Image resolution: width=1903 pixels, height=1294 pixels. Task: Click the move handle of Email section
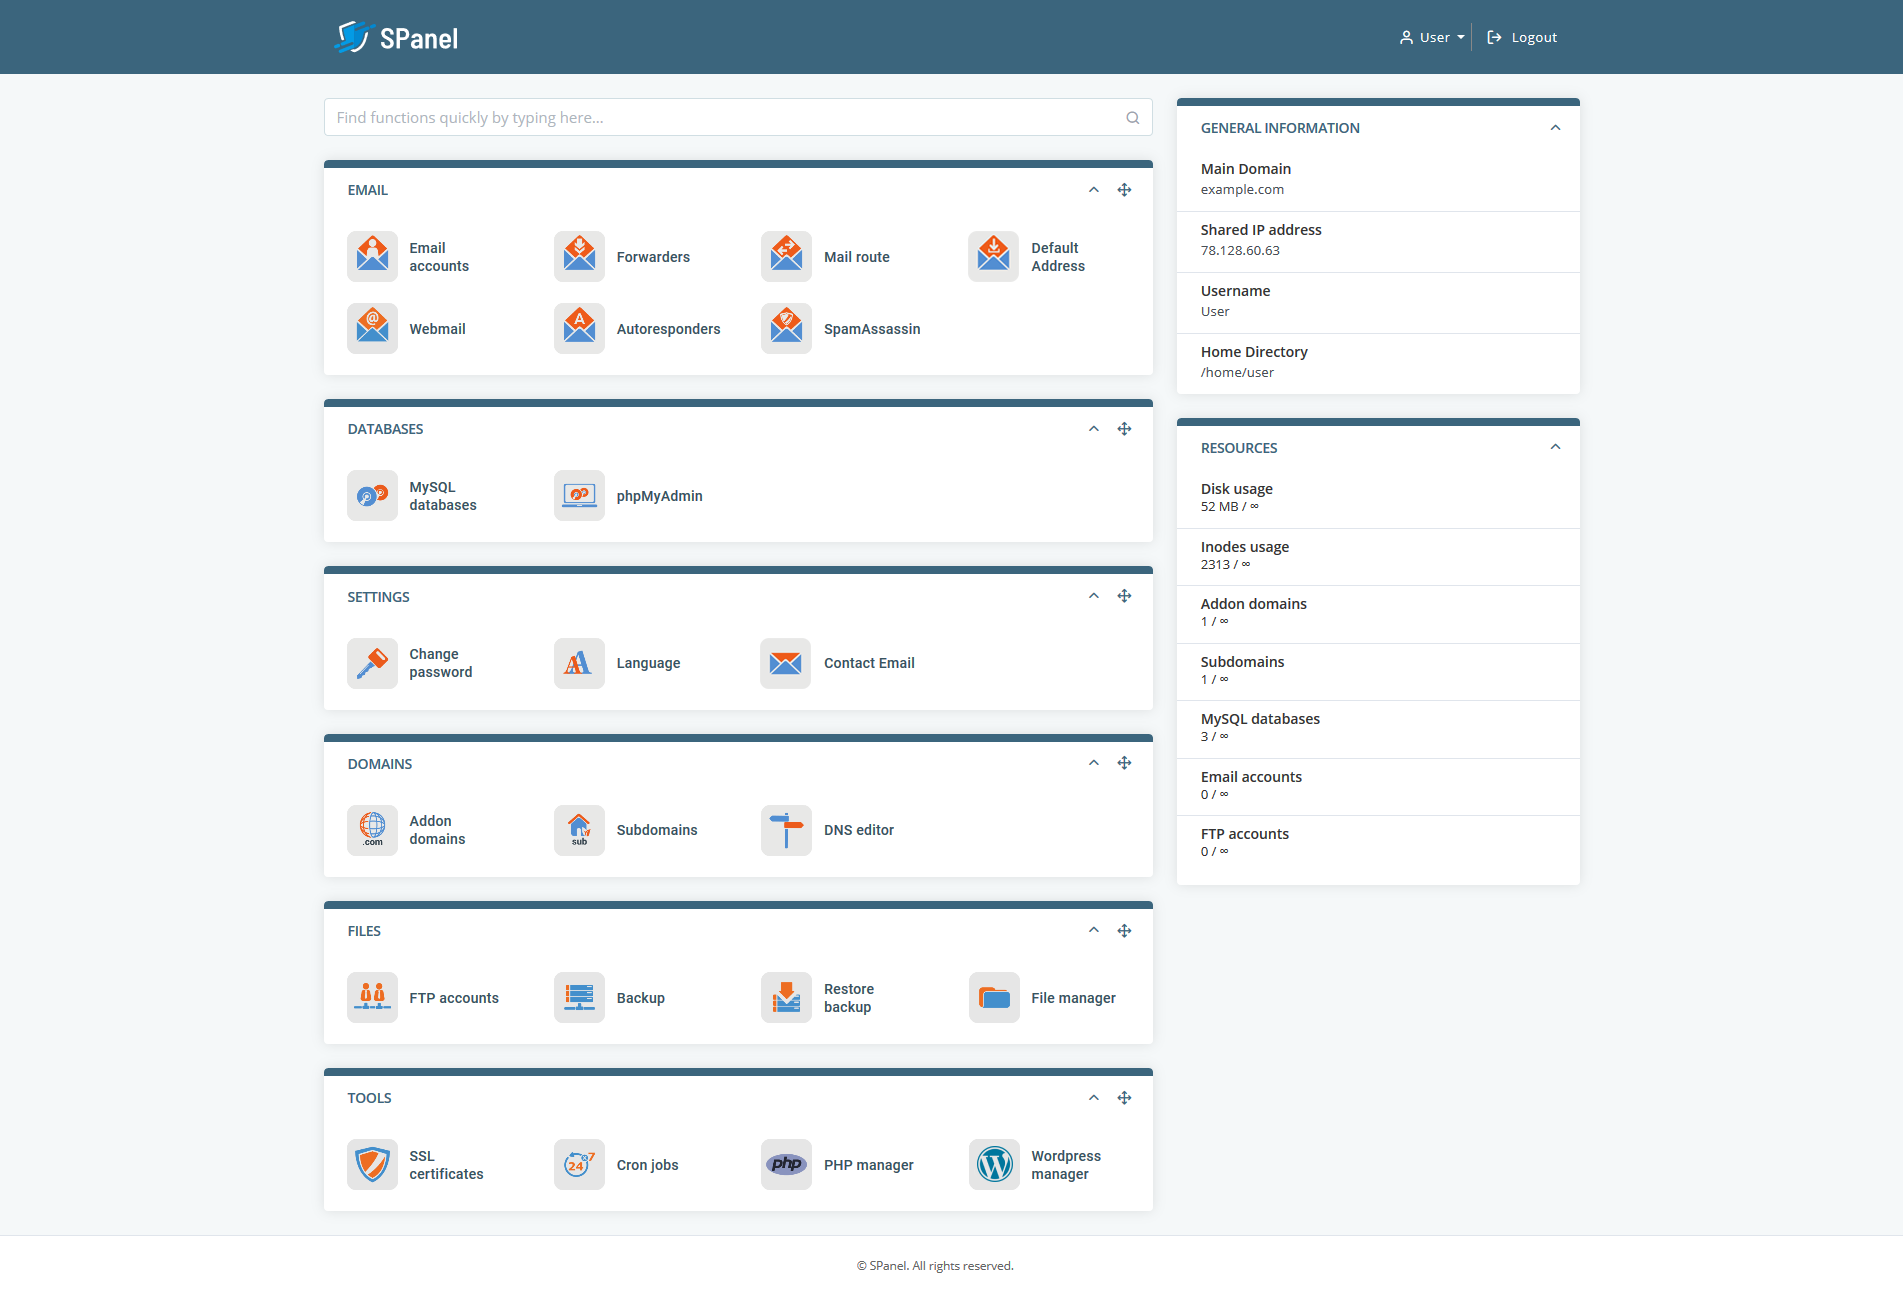coord(1125,190)
